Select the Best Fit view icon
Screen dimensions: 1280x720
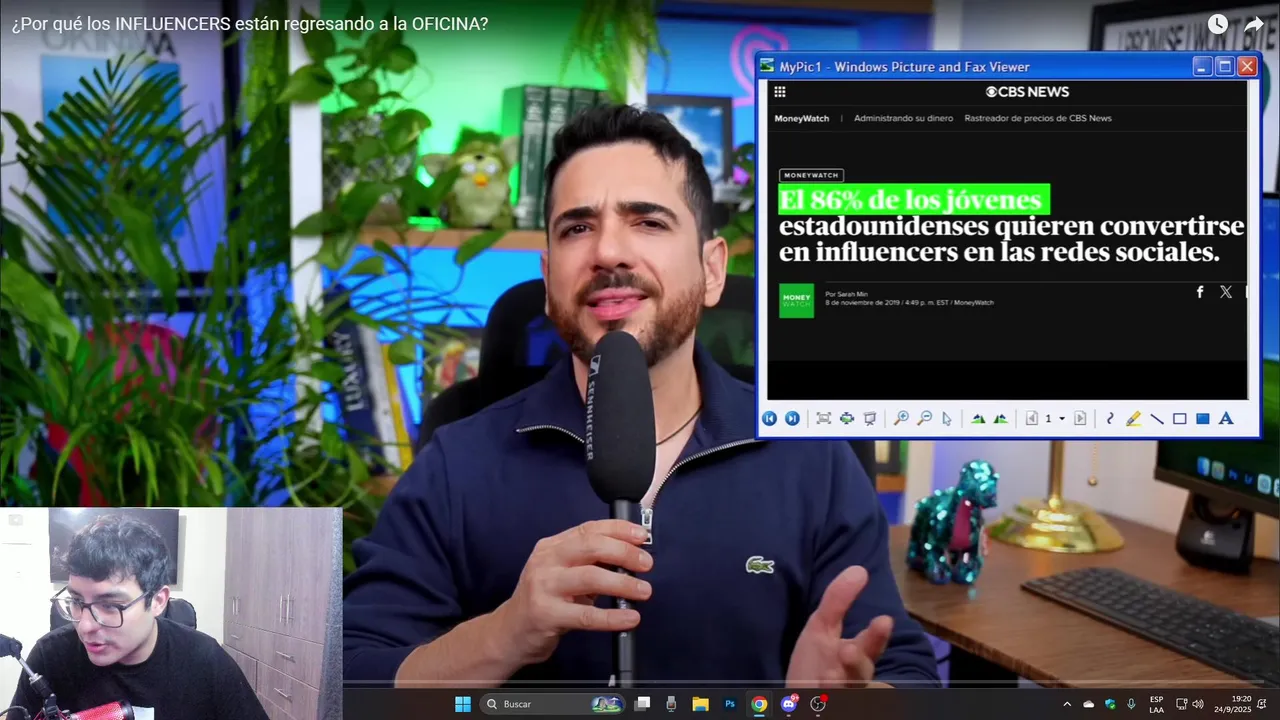(824, 419)
